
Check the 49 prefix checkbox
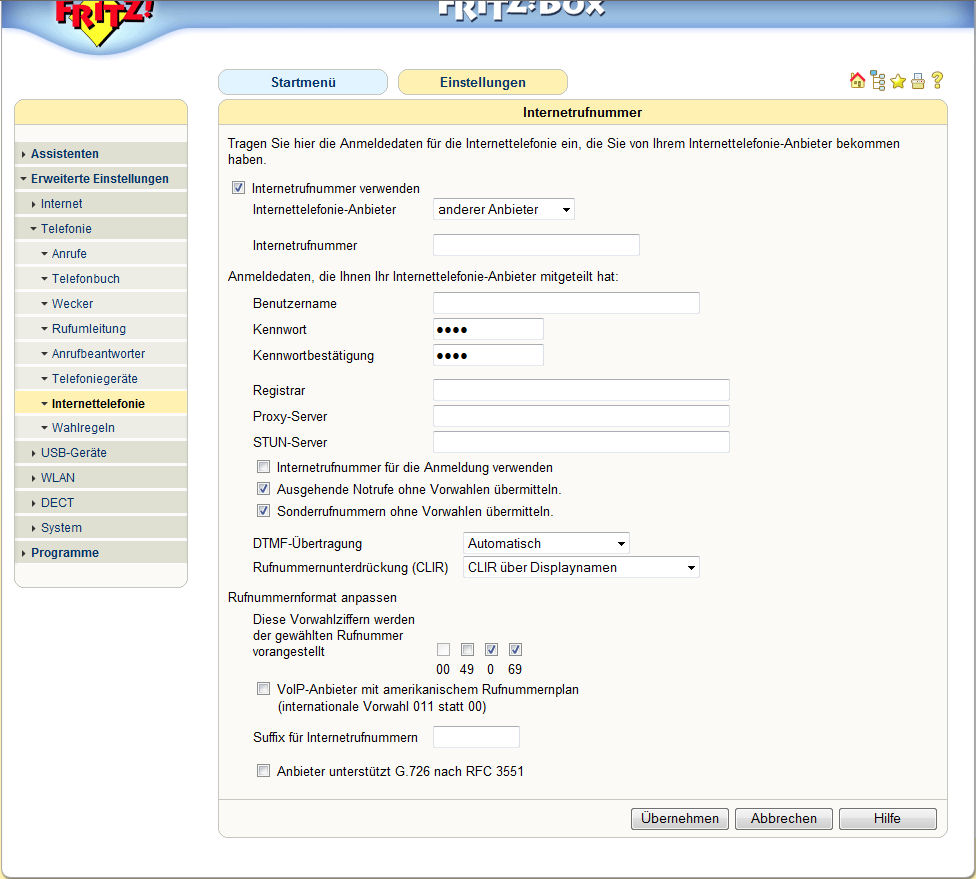pyautogui.click(x=467, y=649)
